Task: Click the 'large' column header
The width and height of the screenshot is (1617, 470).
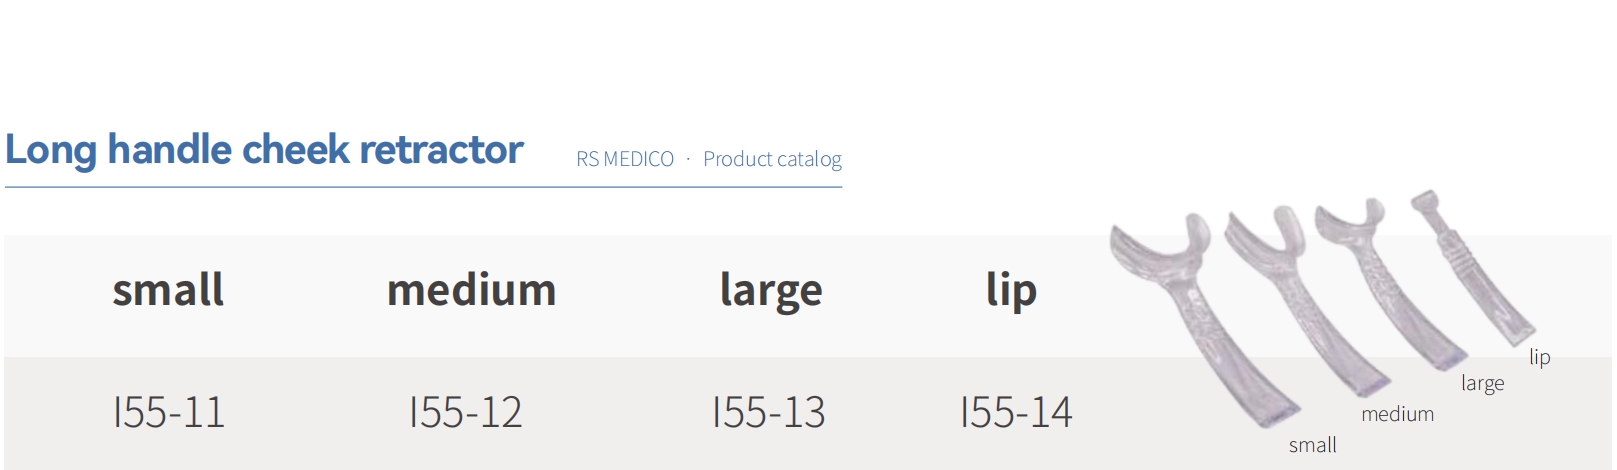Action: click(771, 292)
